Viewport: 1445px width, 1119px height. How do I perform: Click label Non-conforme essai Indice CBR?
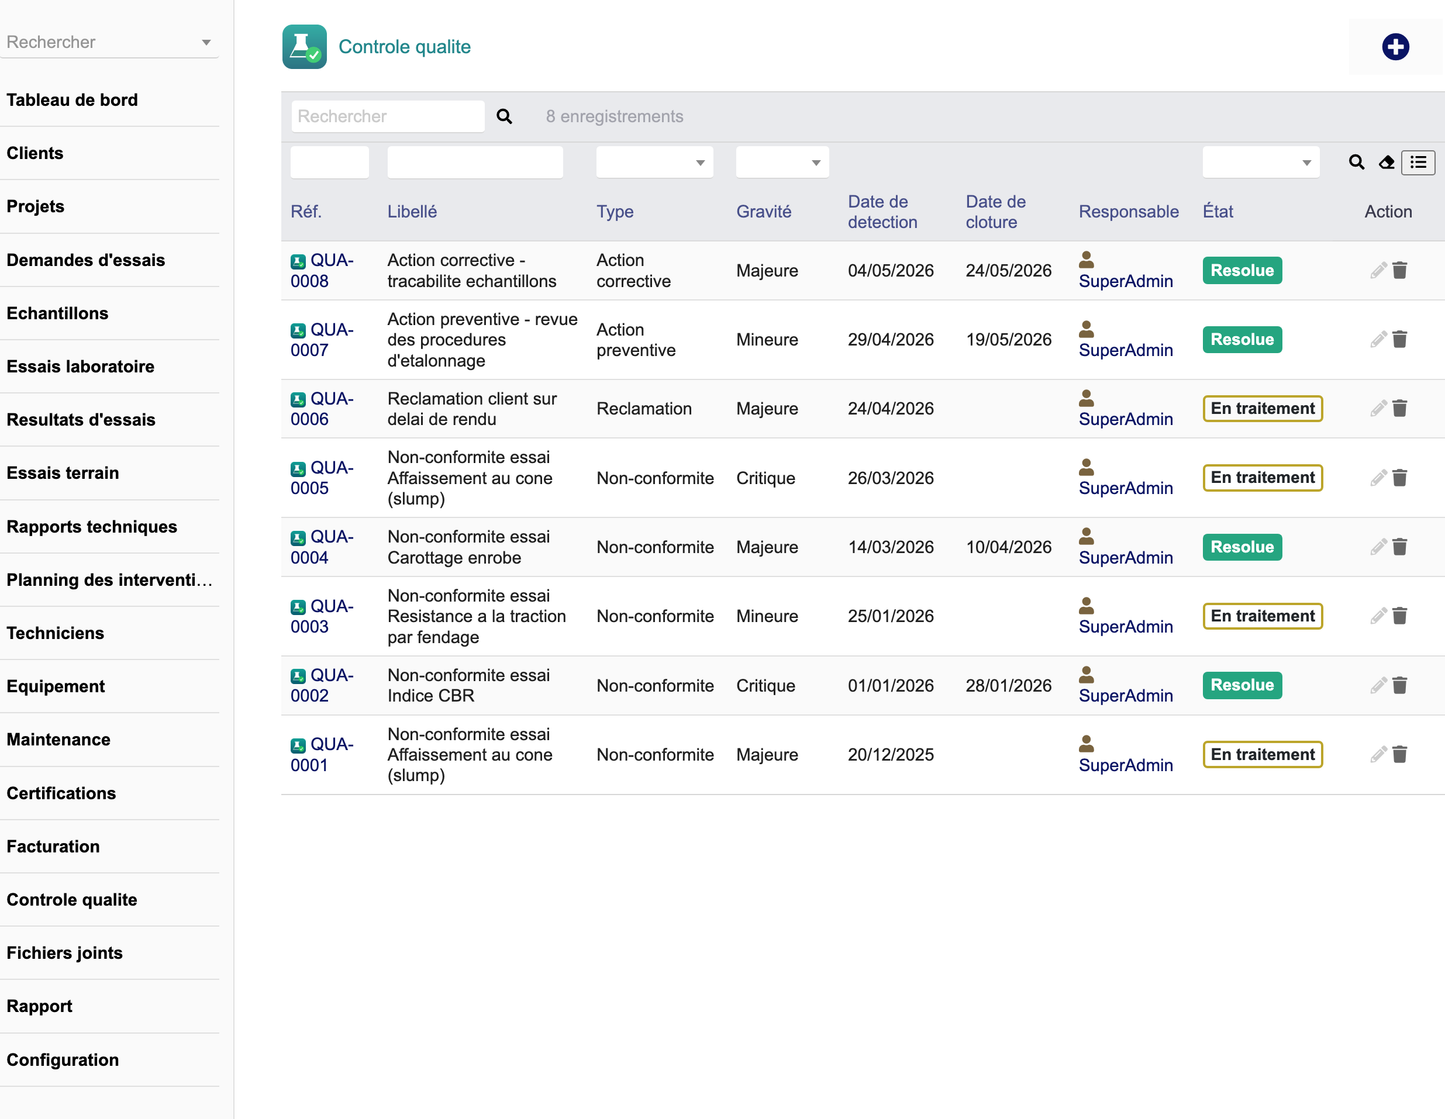click(468, 685)
